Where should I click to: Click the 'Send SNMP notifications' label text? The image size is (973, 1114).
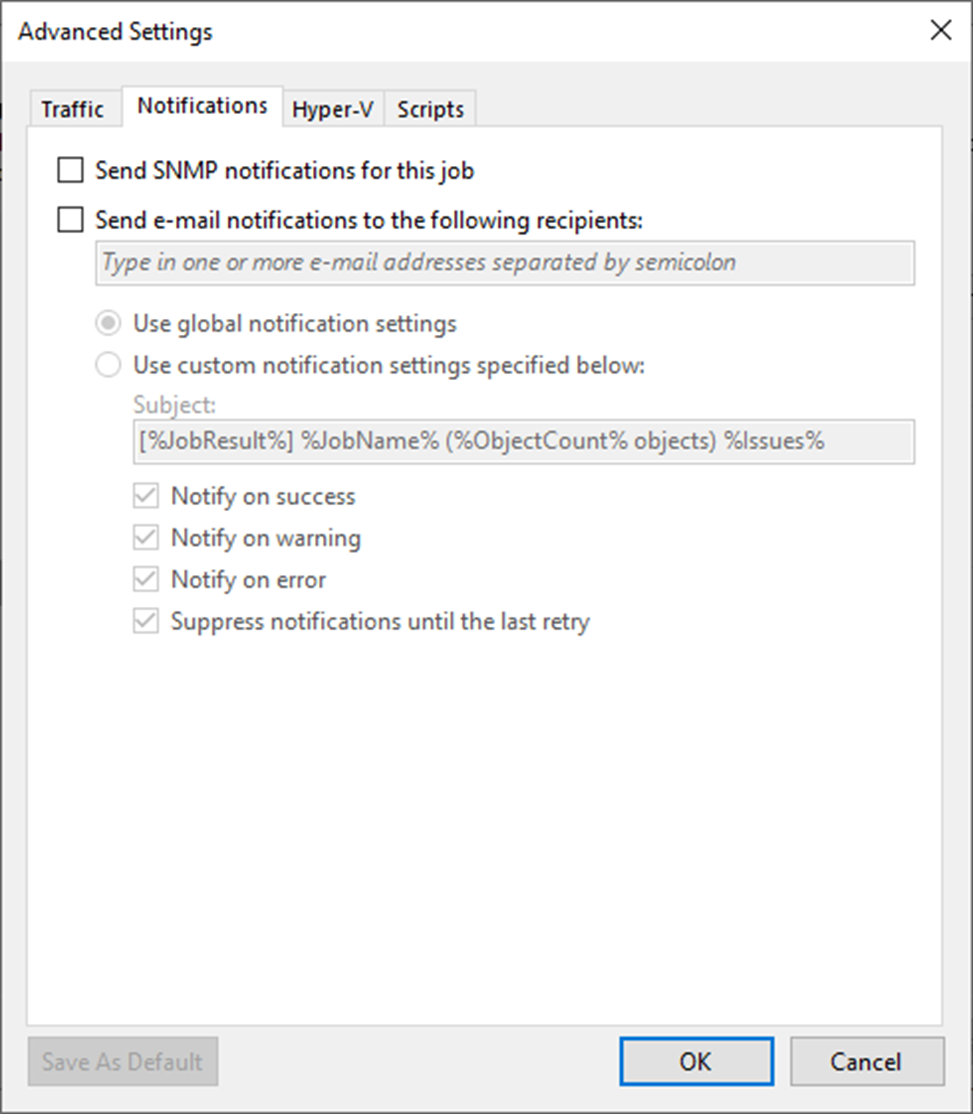point(284,171)
